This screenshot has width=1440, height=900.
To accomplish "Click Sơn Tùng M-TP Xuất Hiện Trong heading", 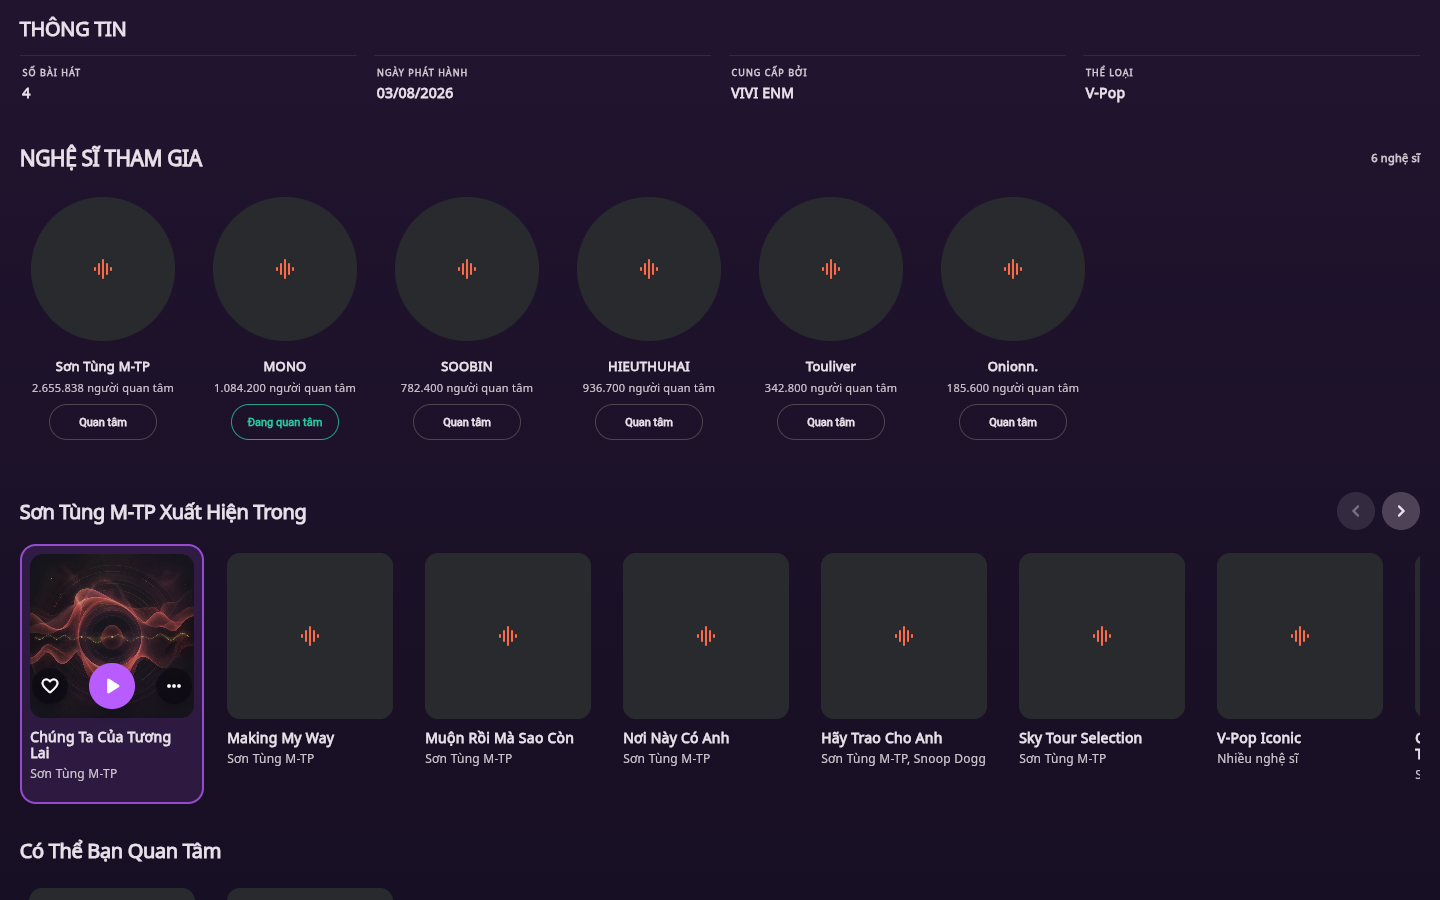I will tap(163, 512).
